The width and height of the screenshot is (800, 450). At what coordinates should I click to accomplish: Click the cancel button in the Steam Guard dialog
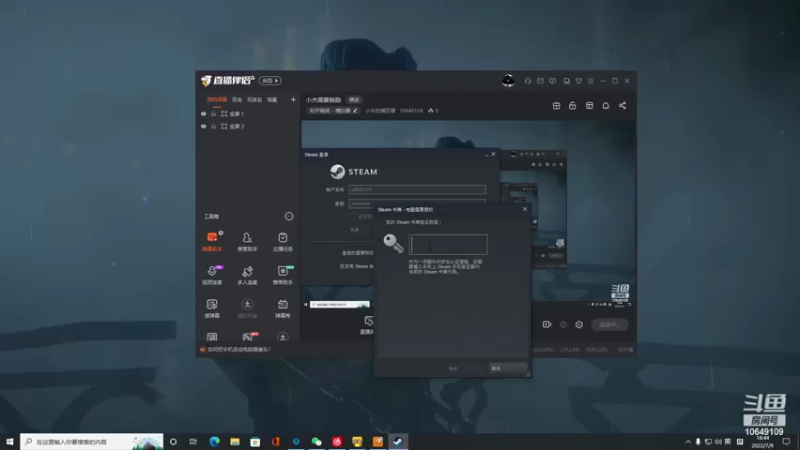pyautogui.click(x=508, y=368)
